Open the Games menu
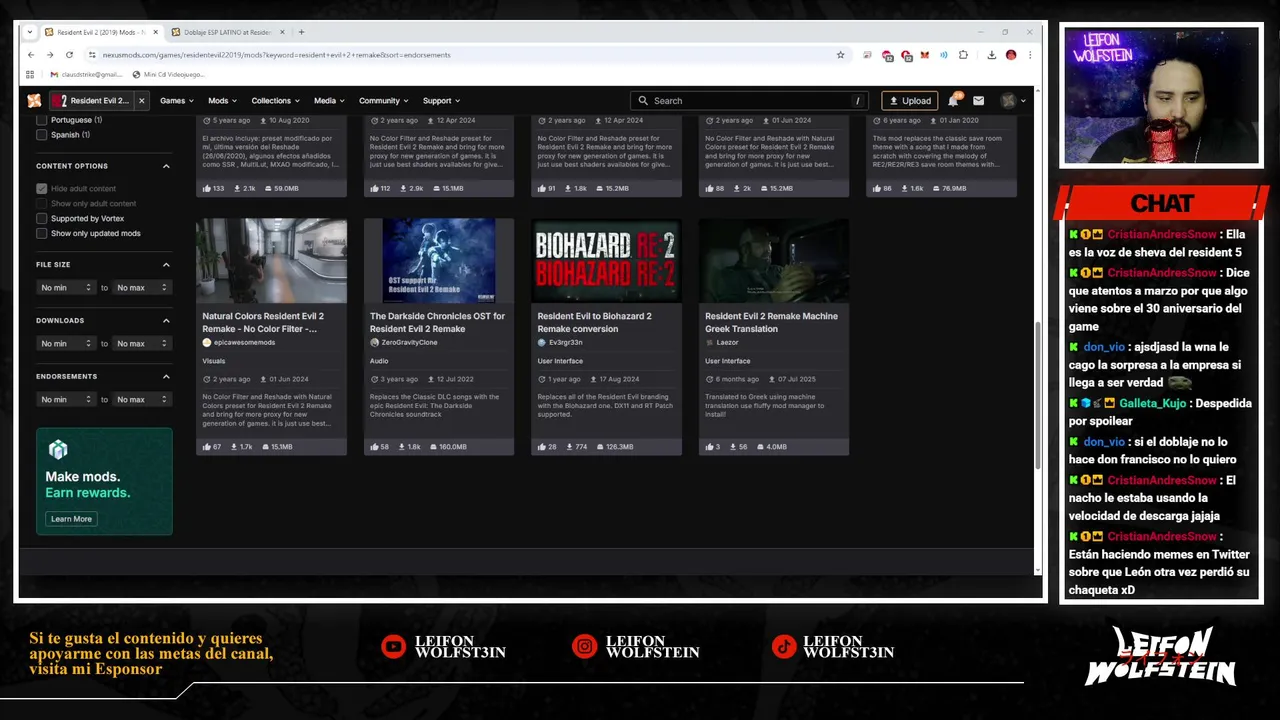Viewport: 1280px width, 720px height. pos(177,101)
